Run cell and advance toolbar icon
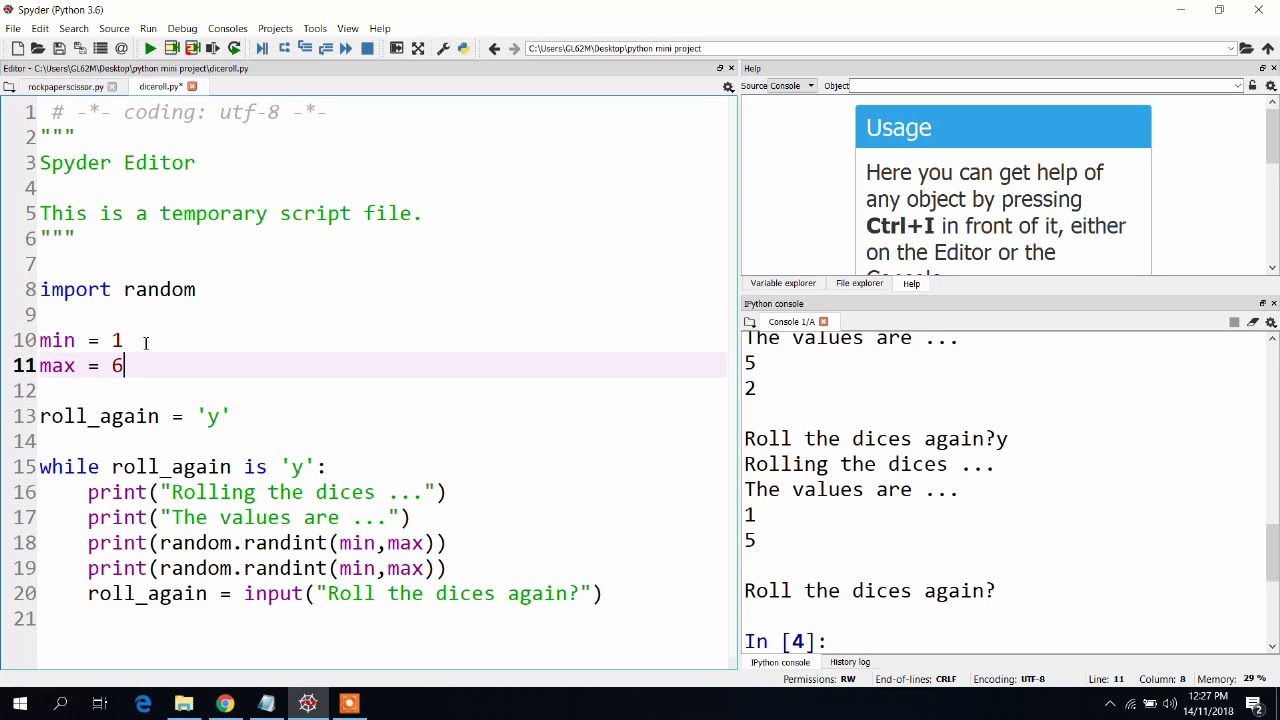The width and height of the screenshot is (1280, 720). [192, 48]
